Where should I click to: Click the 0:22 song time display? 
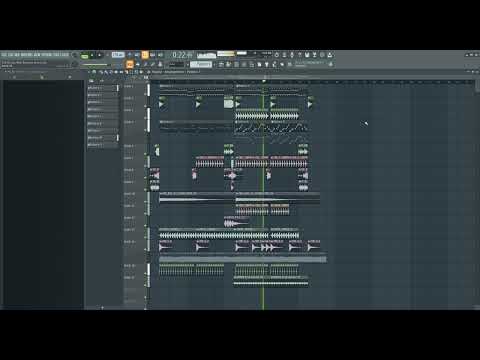click(182, 55)
